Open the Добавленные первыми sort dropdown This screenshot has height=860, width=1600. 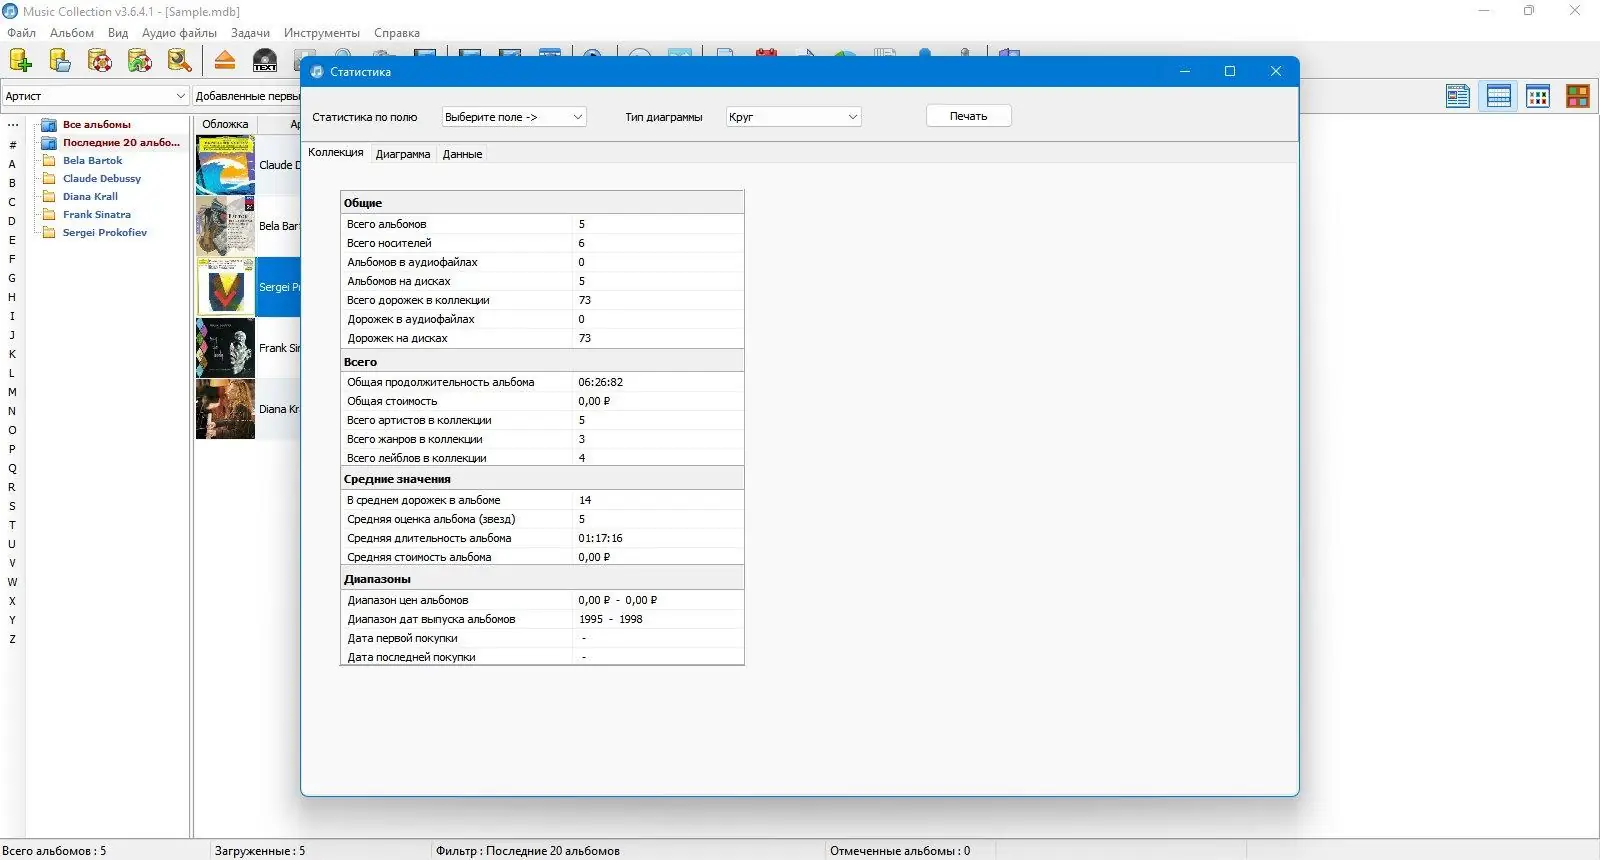pyautogui.click(x=247, y=96)
